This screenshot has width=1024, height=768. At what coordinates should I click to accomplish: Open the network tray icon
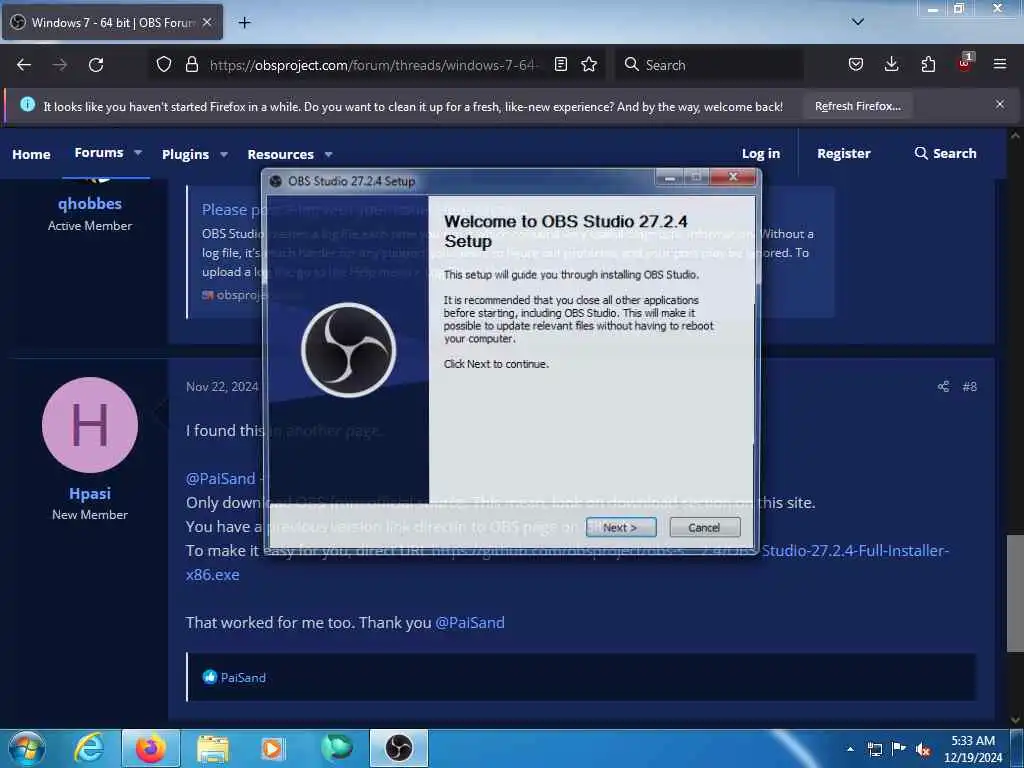coord(874,749)
